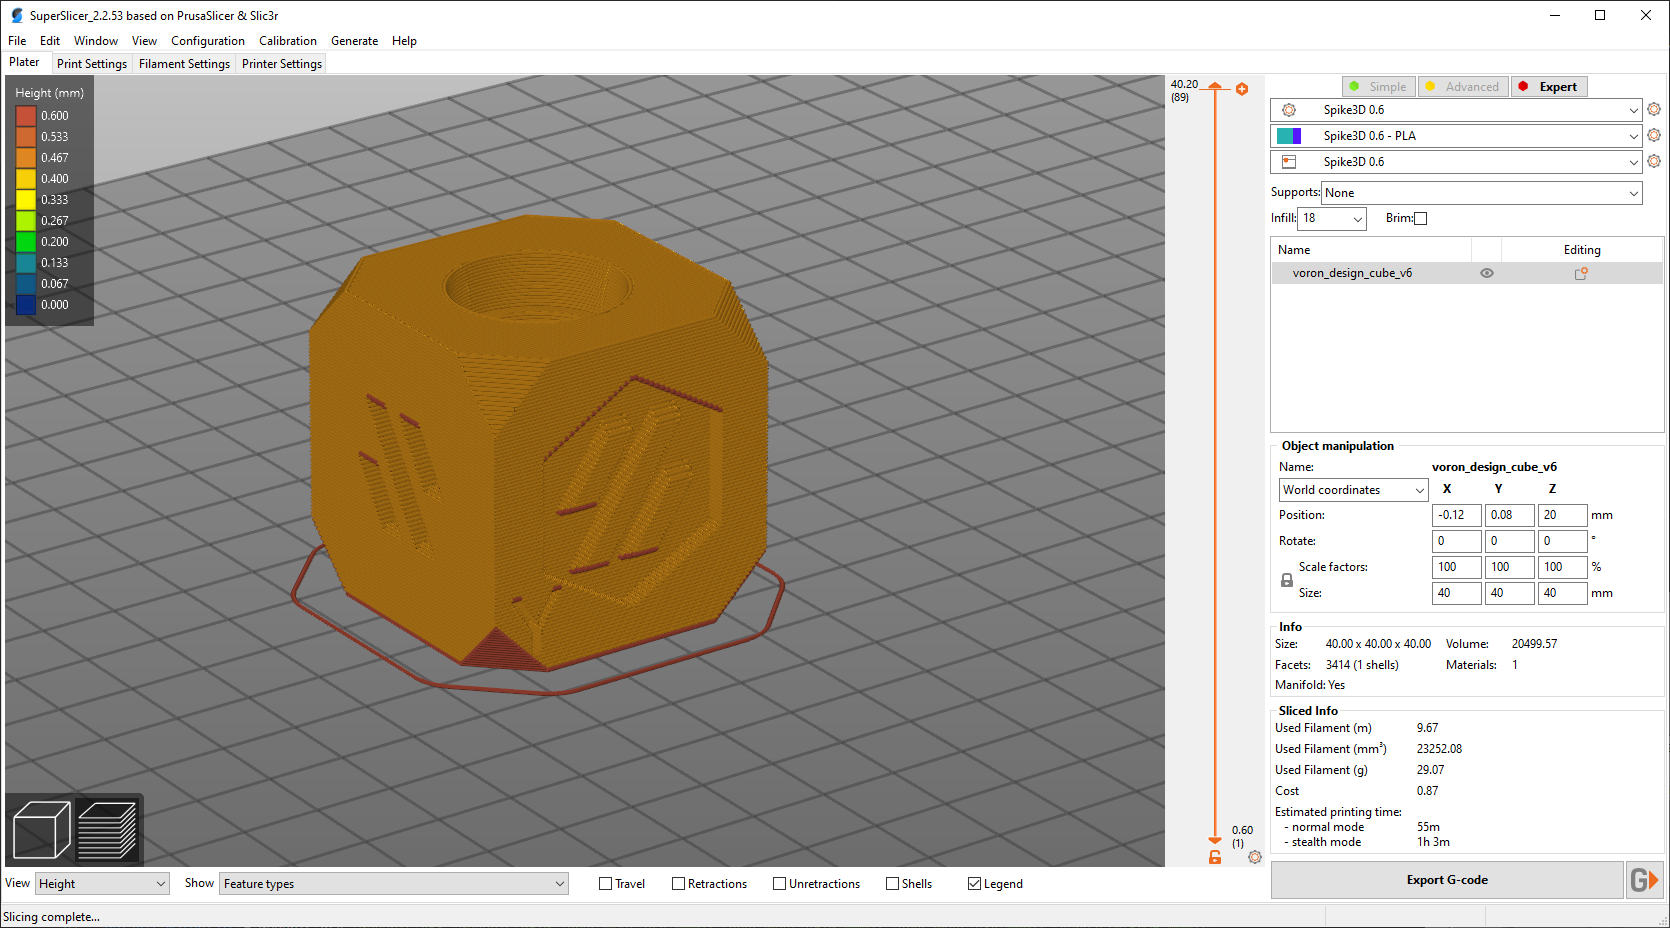
Task: Switch to Print Settings tab
Action: coord(92,64)
